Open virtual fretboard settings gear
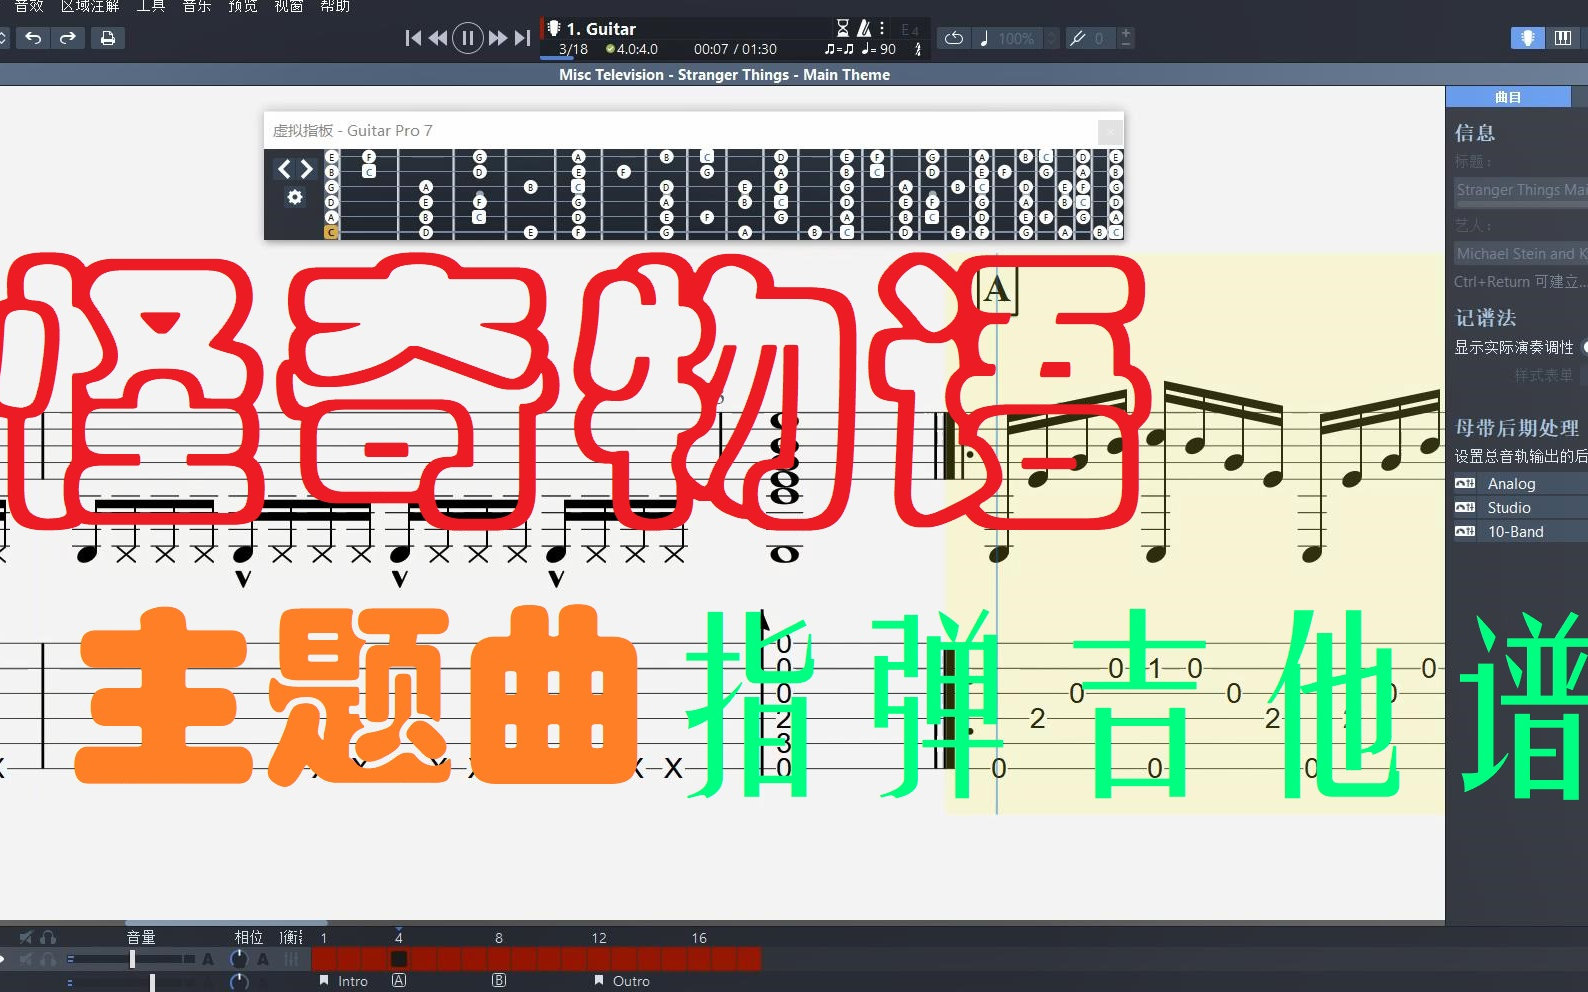Screen dimensions: 1588x992 (x=295, y=198)
